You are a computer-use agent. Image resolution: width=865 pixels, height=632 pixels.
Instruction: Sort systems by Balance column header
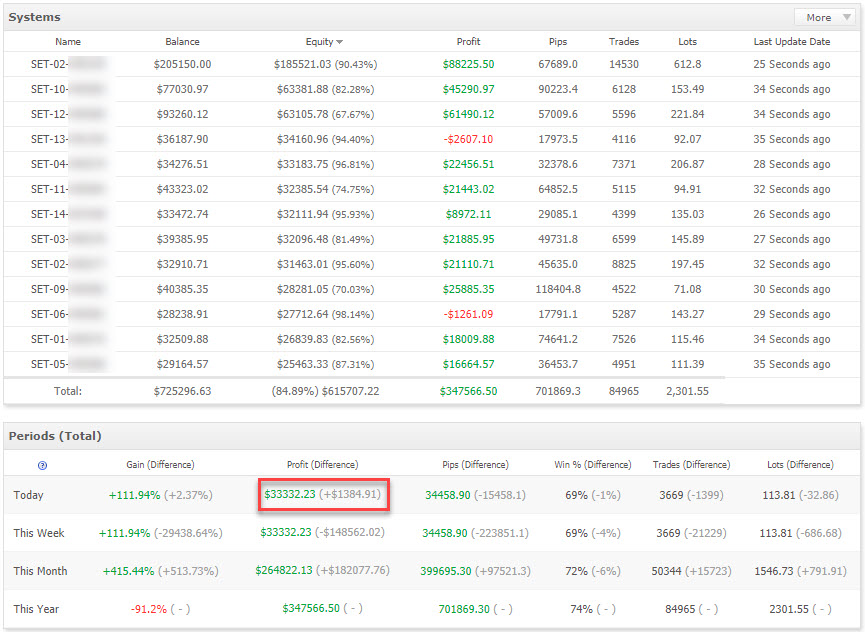coord(182,41)
